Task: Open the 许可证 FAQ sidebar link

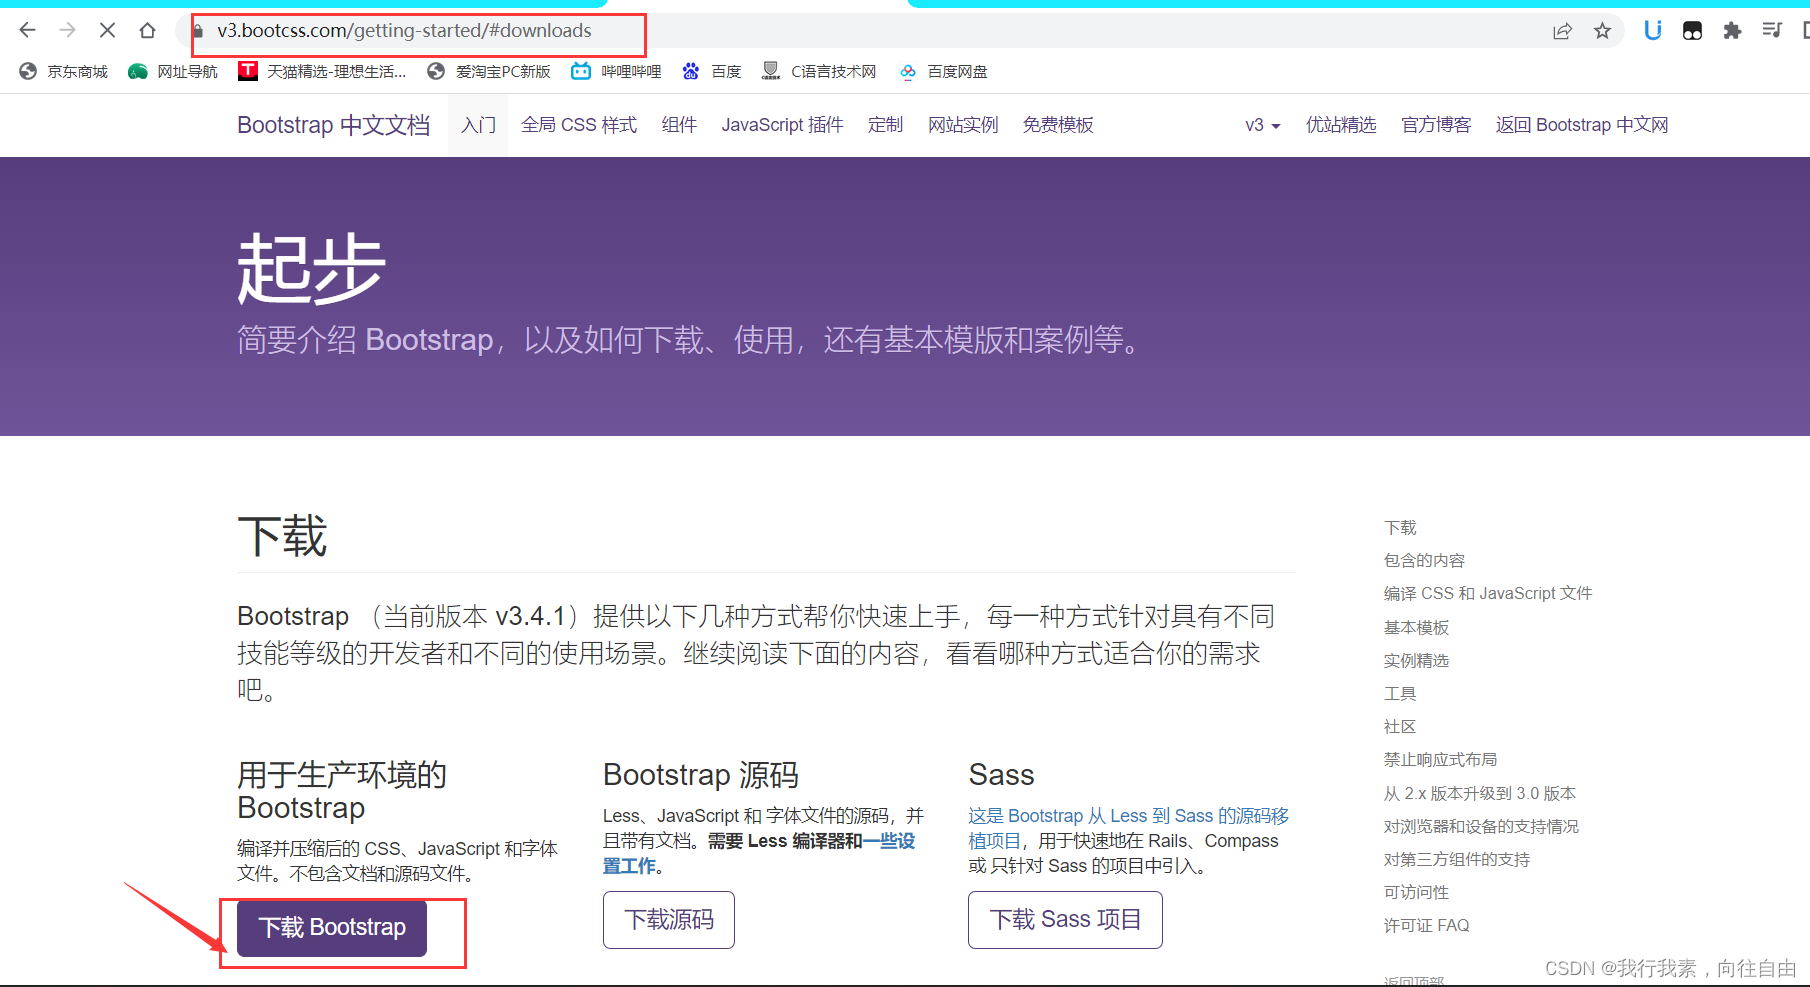Action: tap(1426, 925)
